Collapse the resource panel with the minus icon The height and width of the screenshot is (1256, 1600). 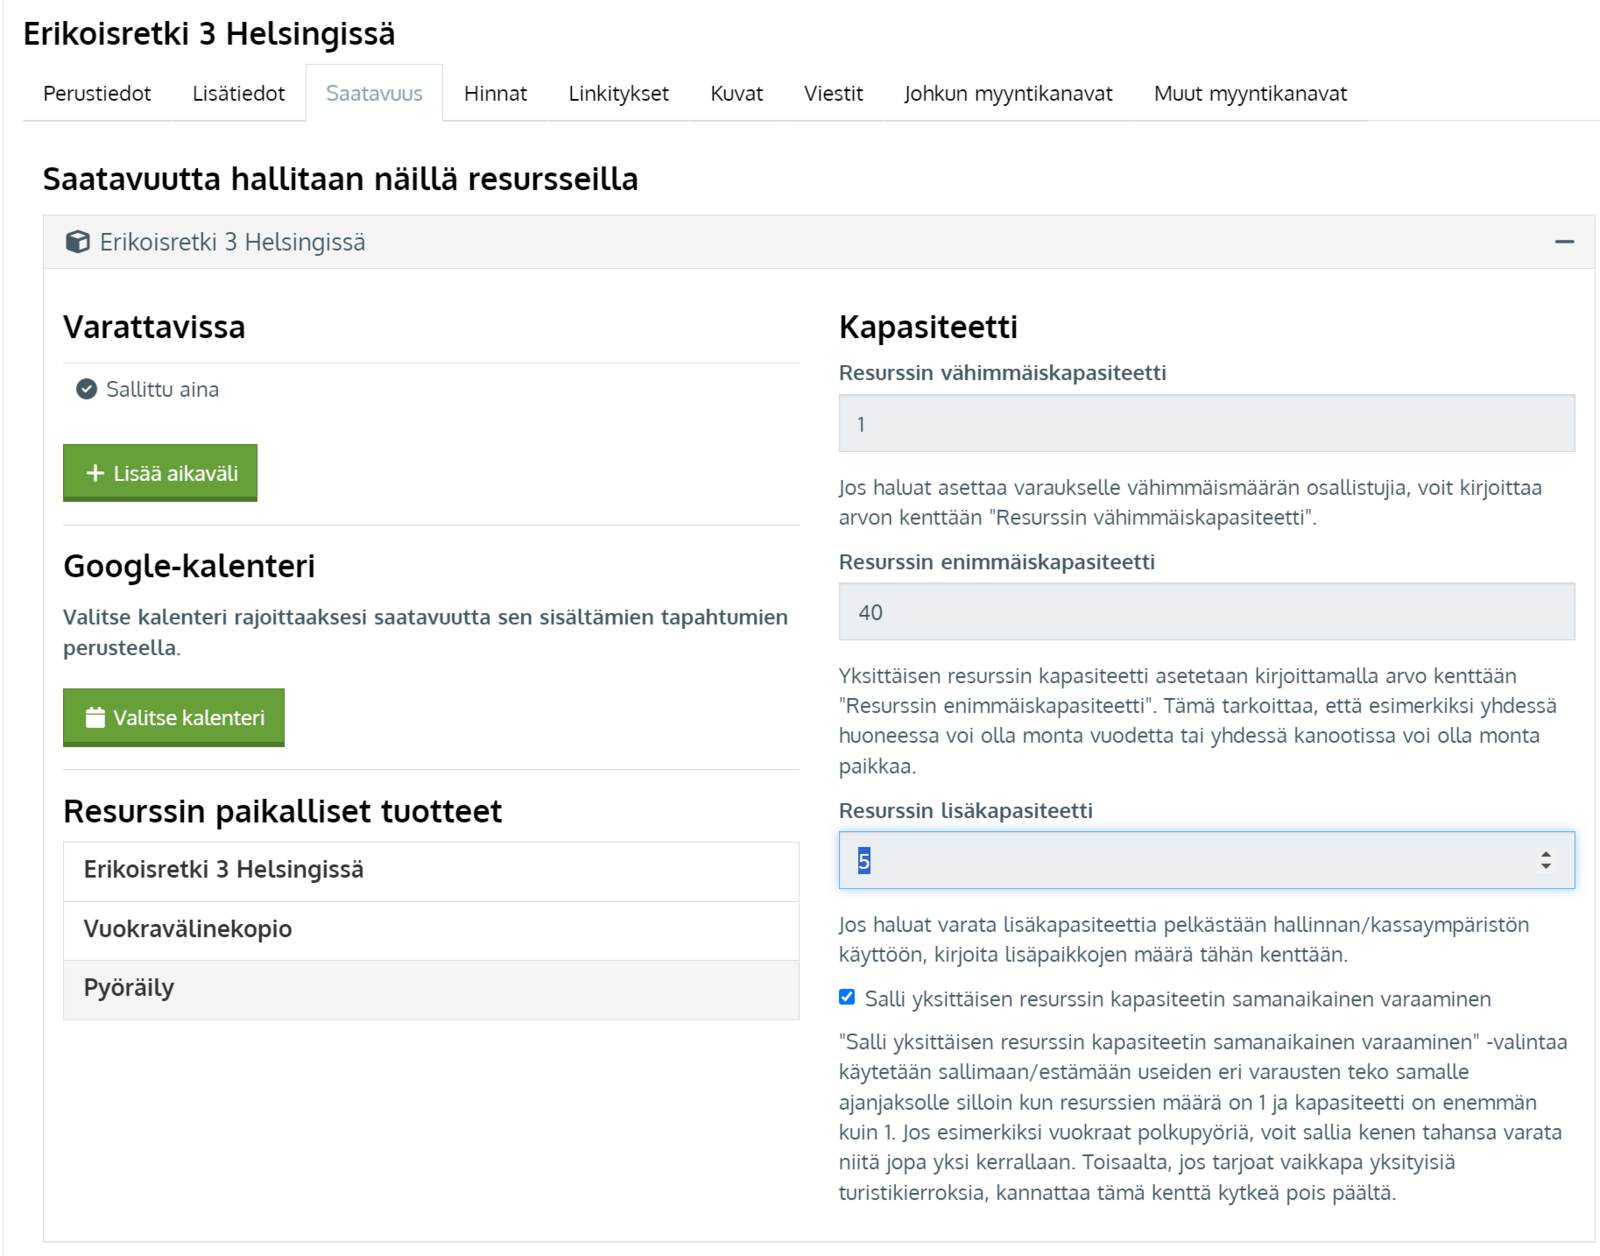1564,242
